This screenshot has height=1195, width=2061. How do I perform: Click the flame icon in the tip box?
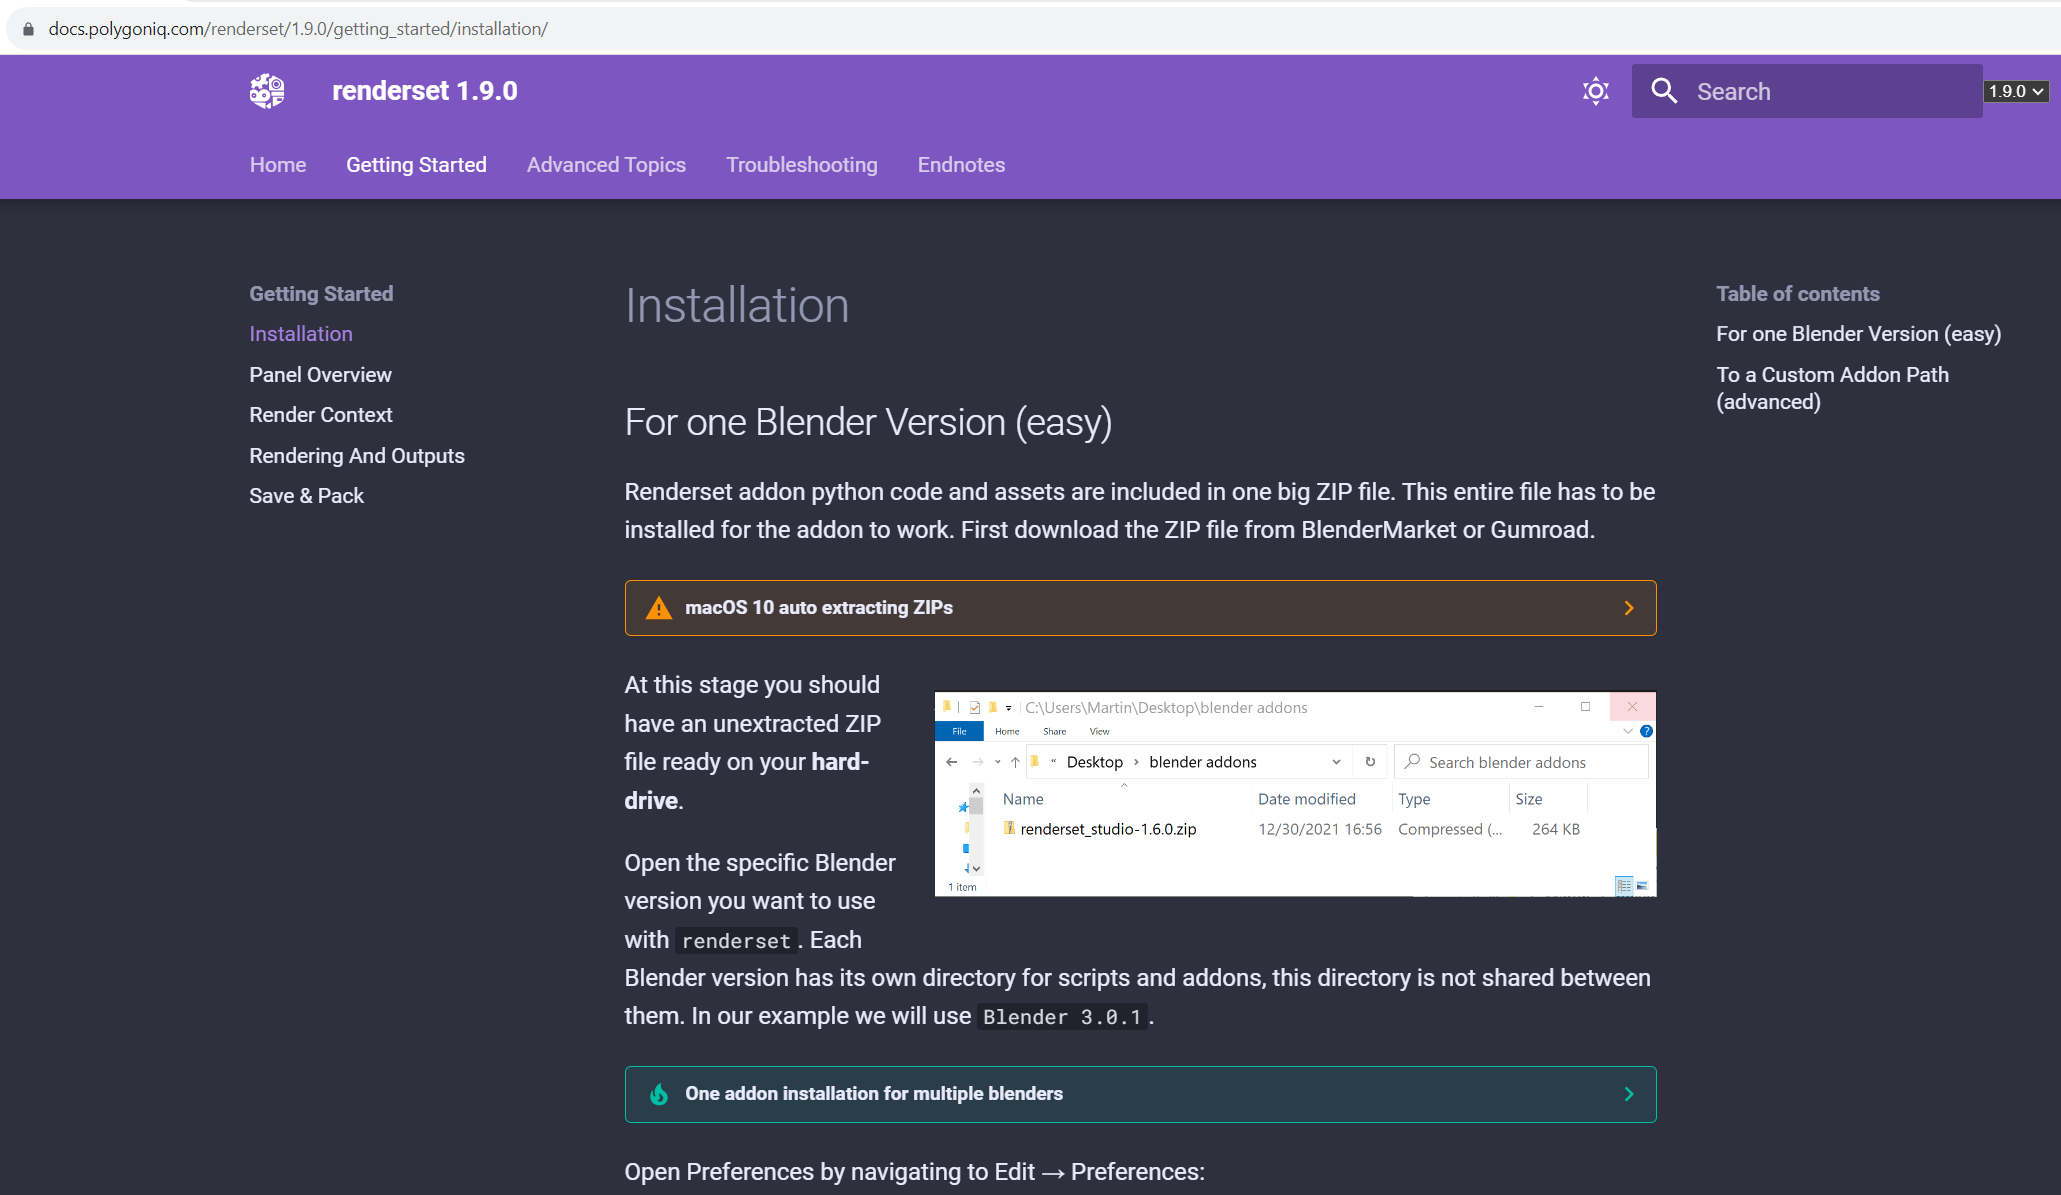click(658, 1094)
